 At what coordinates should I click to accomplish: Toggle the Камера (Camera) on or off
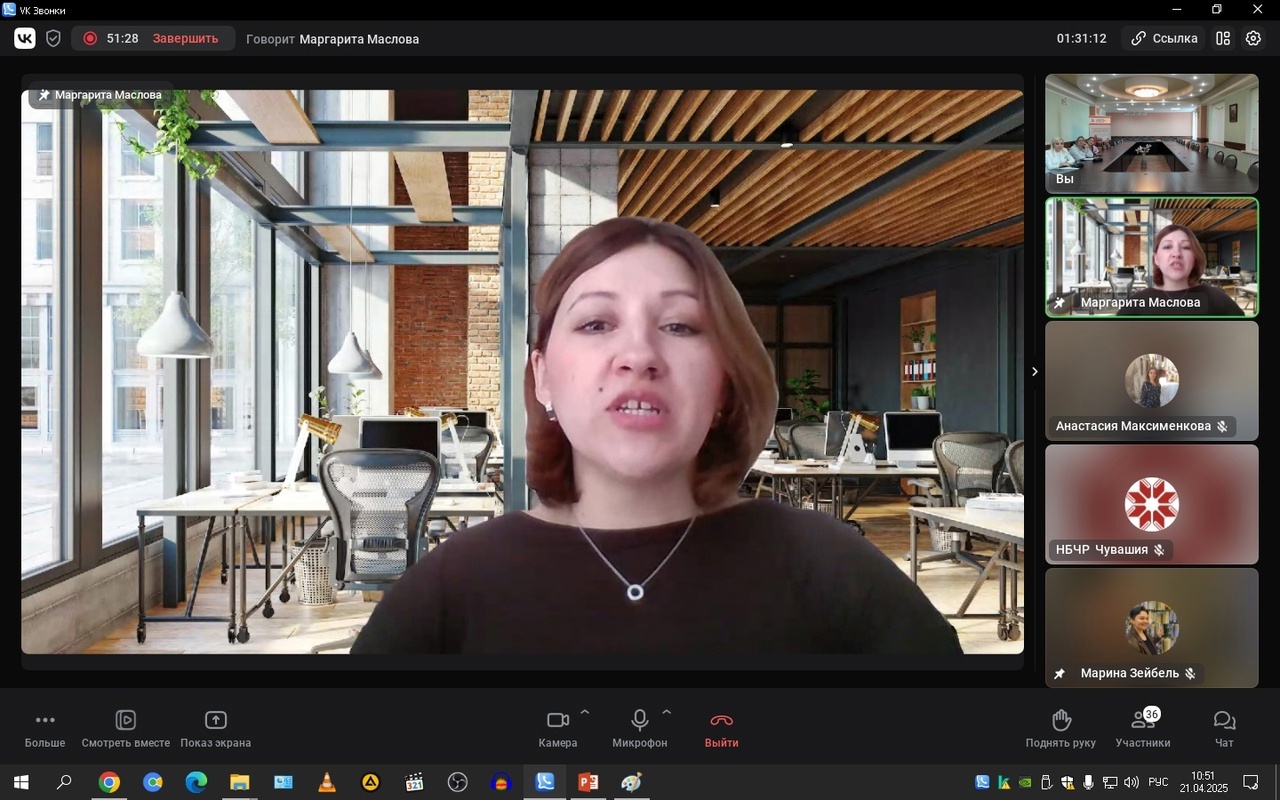558,729
